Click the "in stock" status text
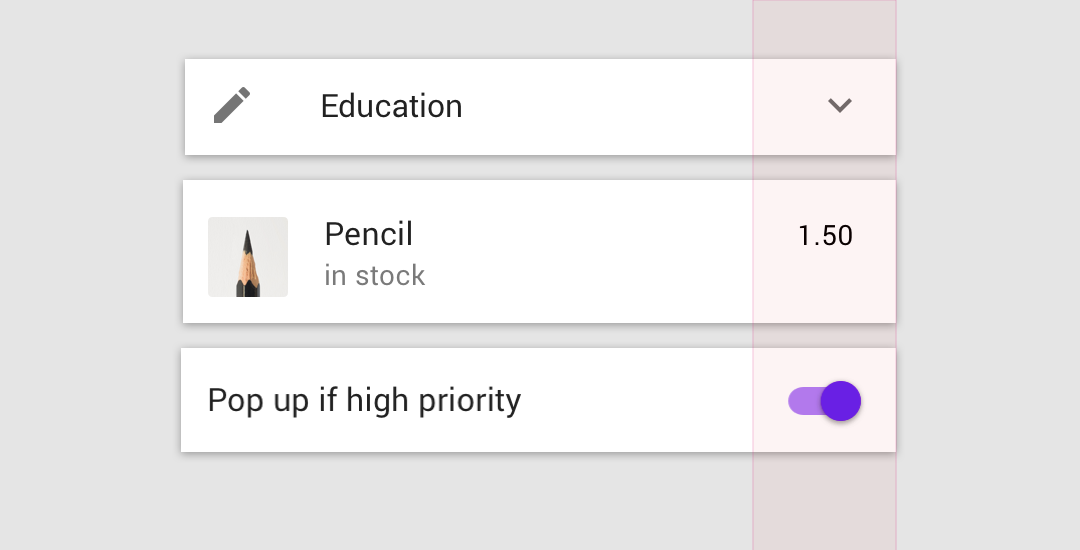 coord(375,275)
